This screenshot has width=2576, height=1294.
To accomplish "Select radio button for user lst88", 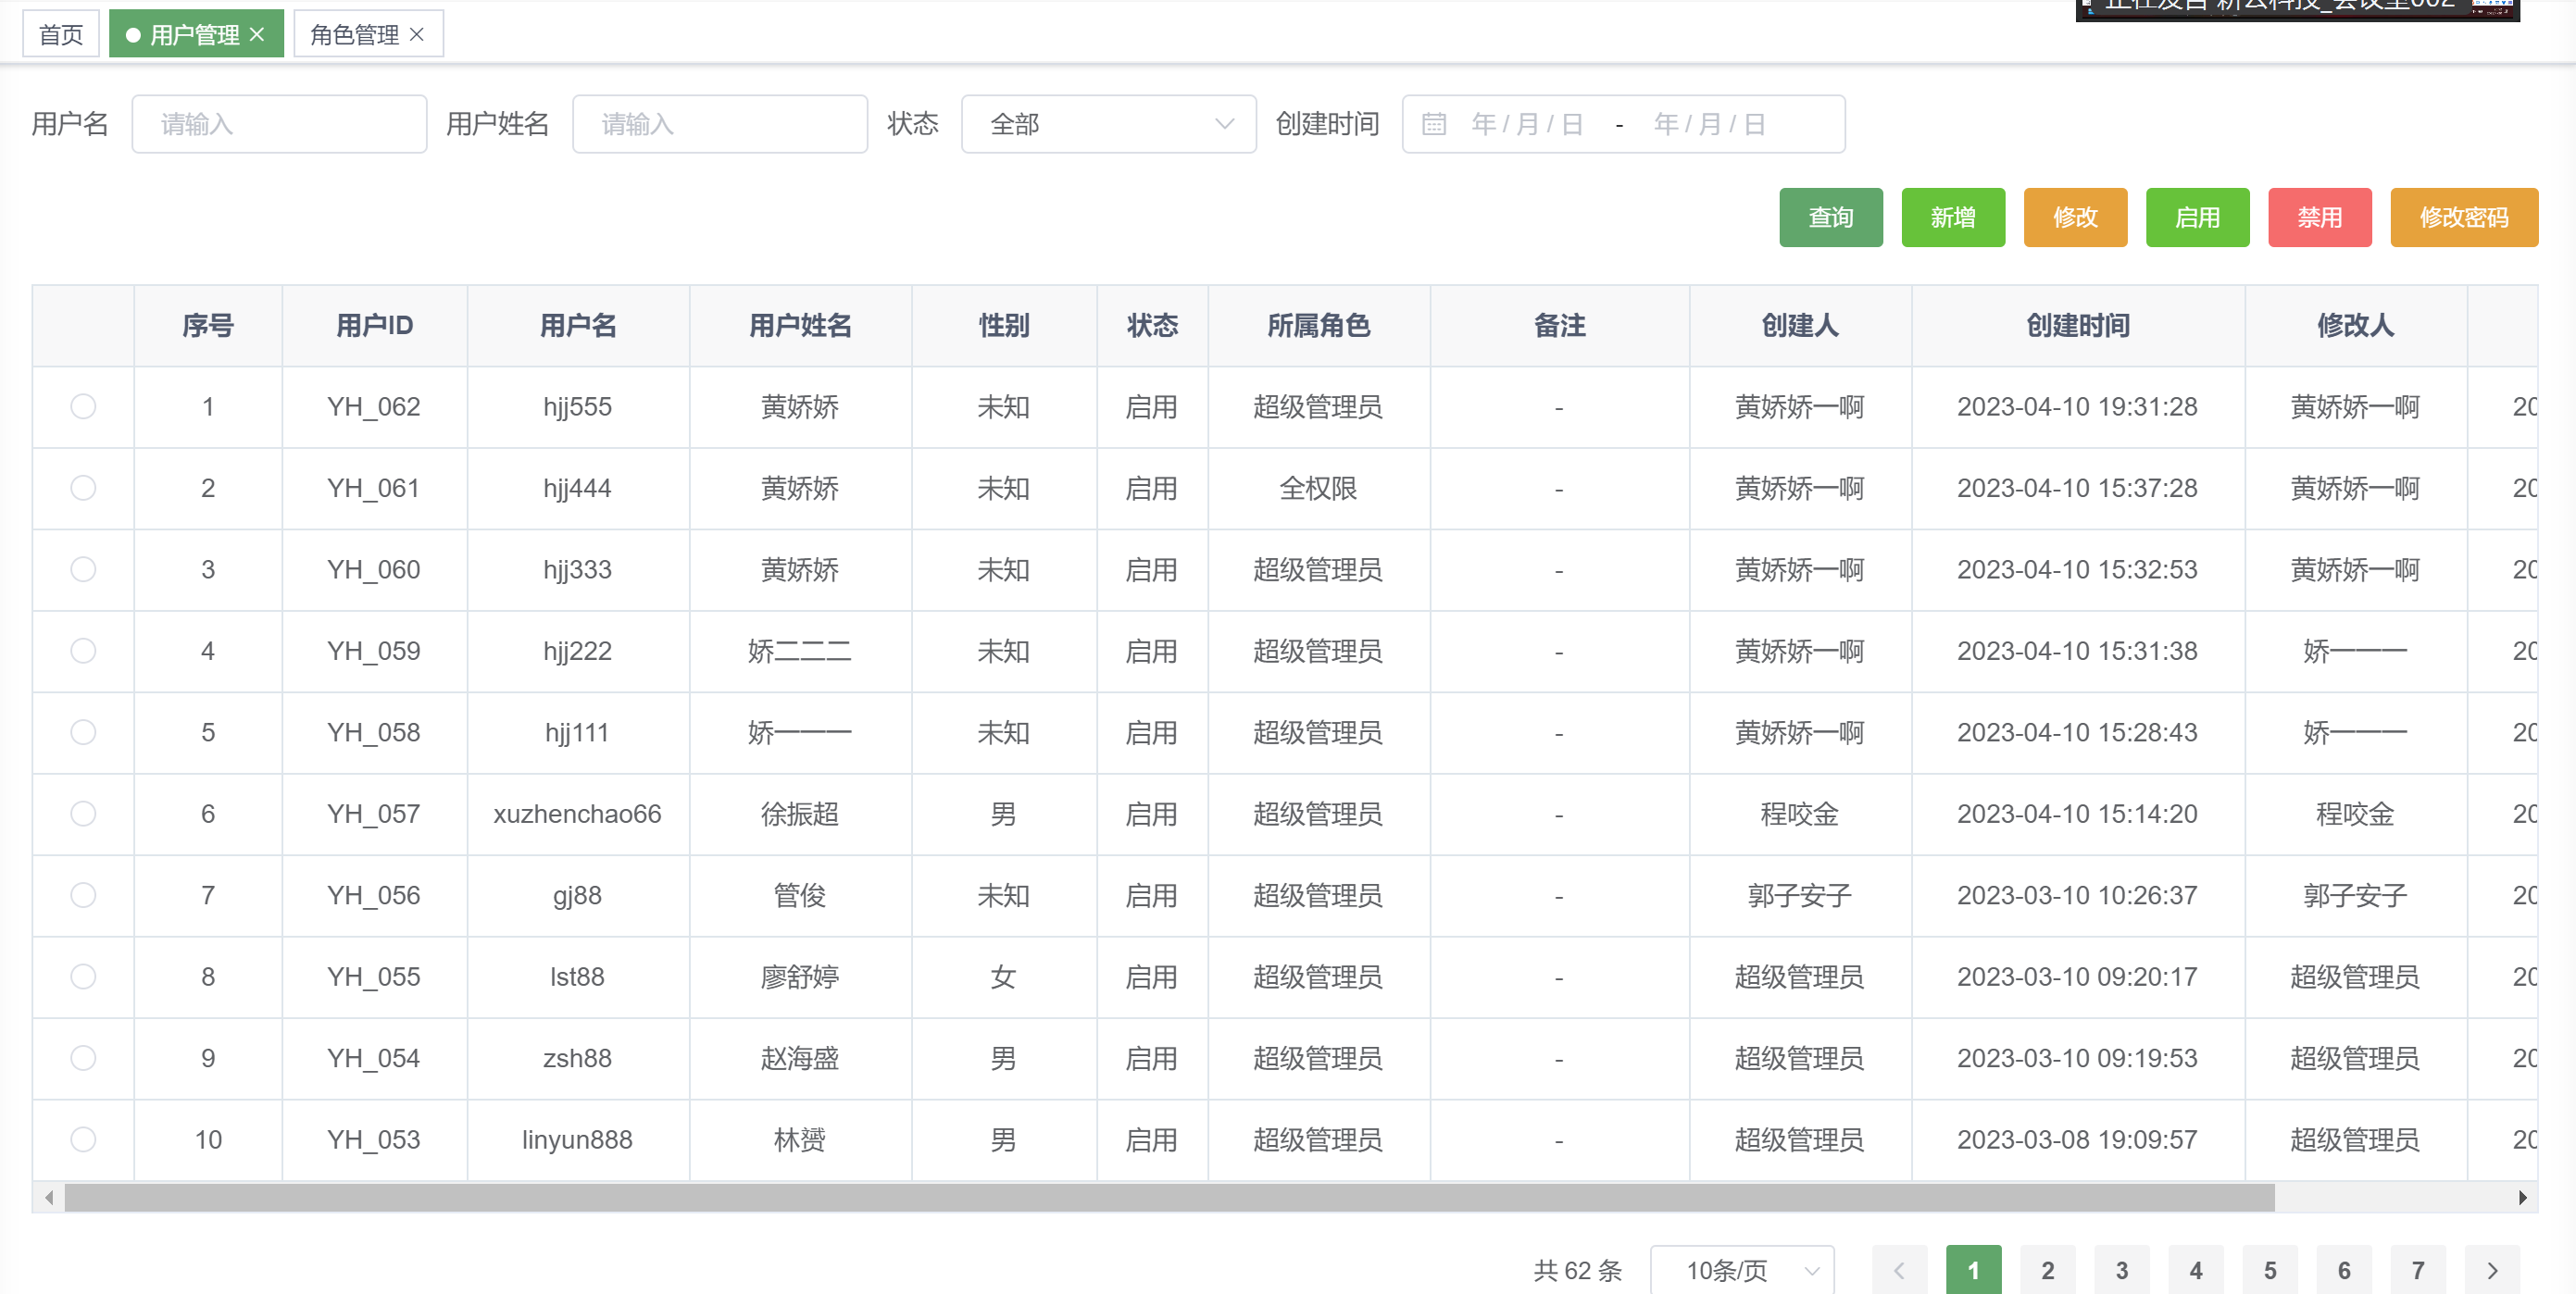I will [83, 976].
